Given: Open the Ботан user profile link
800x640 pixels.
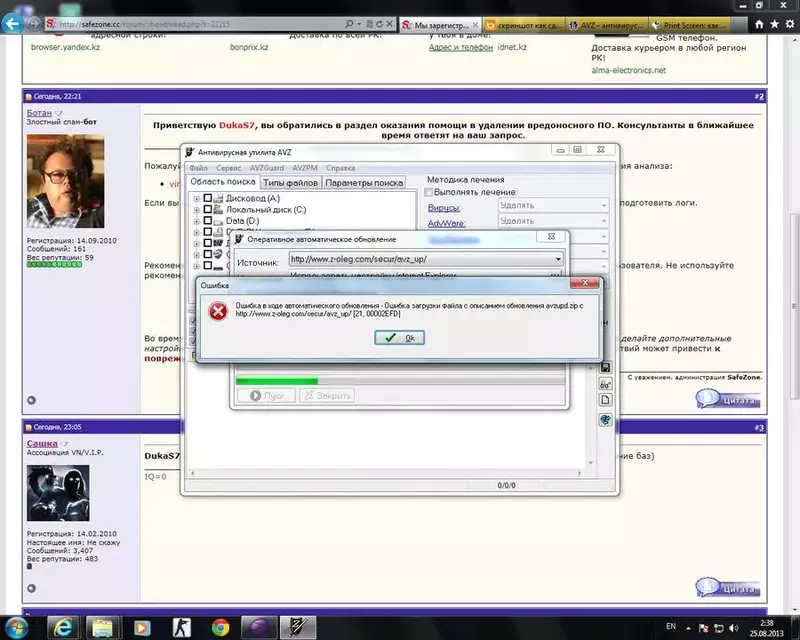Looking at the screenshot, I should [39, 112].
